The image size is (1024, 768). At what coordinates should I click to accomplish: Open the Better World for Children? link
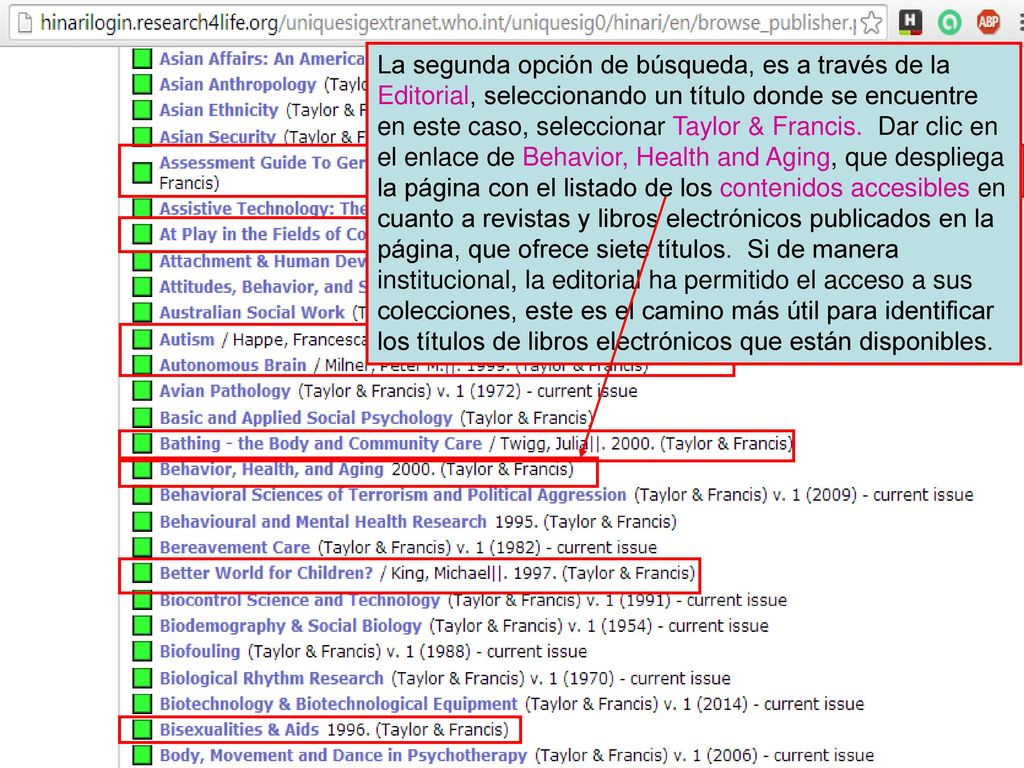point(266,573)
